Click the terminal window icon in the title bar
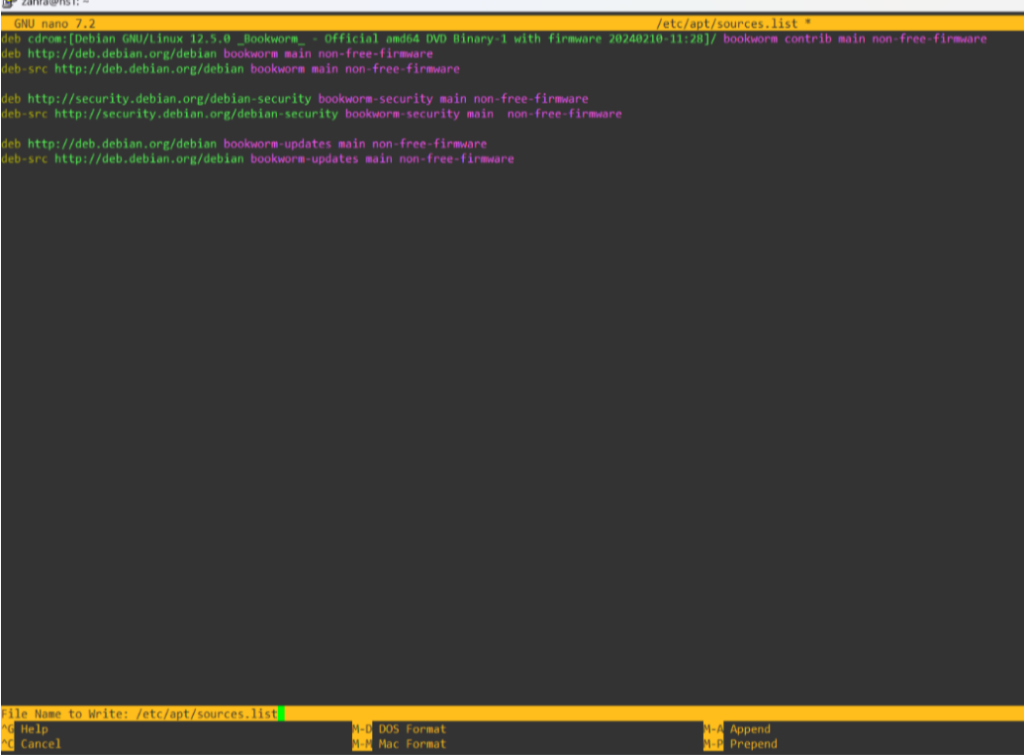Image resolution: width=1024 pixels, height=755 pixels. point(9,4)
